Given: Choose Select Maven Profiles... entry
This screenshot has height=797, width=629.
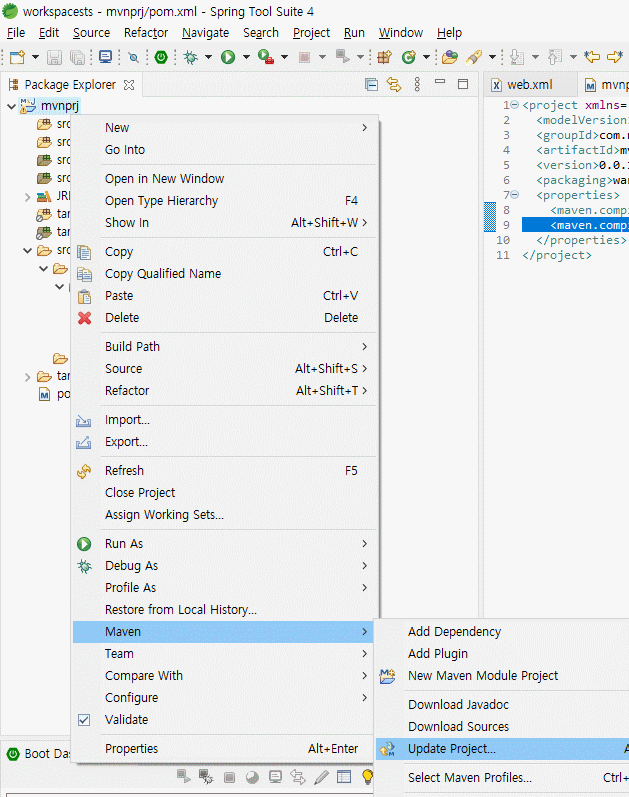Looking at the screenshot, I should tap(502, 778).
